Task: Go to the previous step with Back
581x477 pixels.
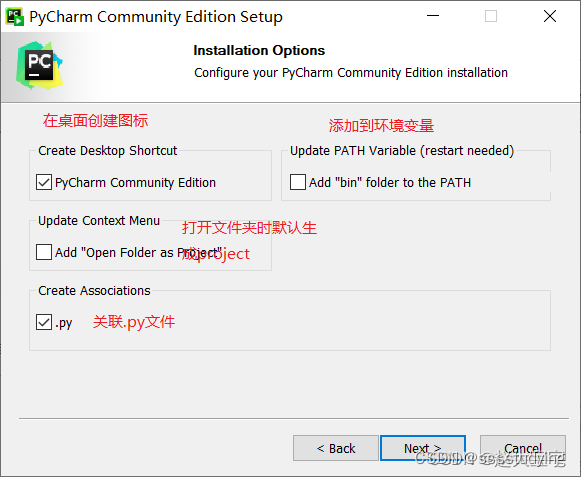Action: (336, 448)
